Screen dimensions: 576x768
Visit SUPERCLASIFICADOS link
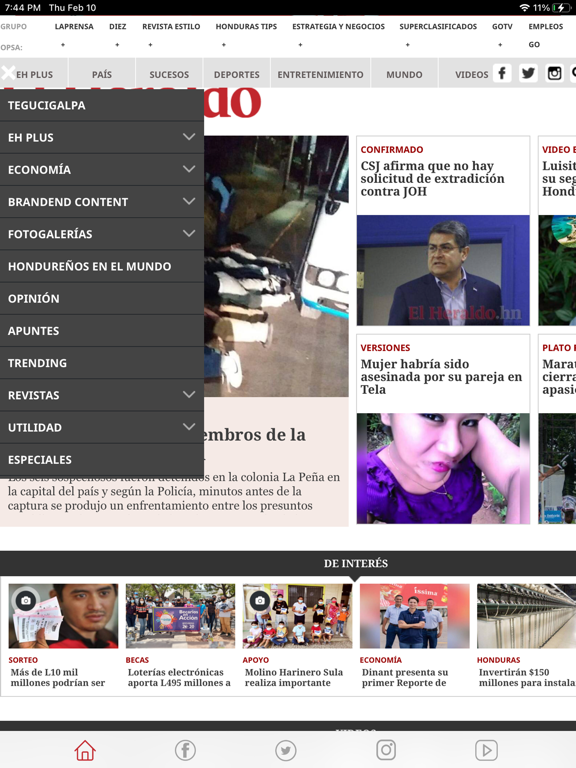point(438,26)
